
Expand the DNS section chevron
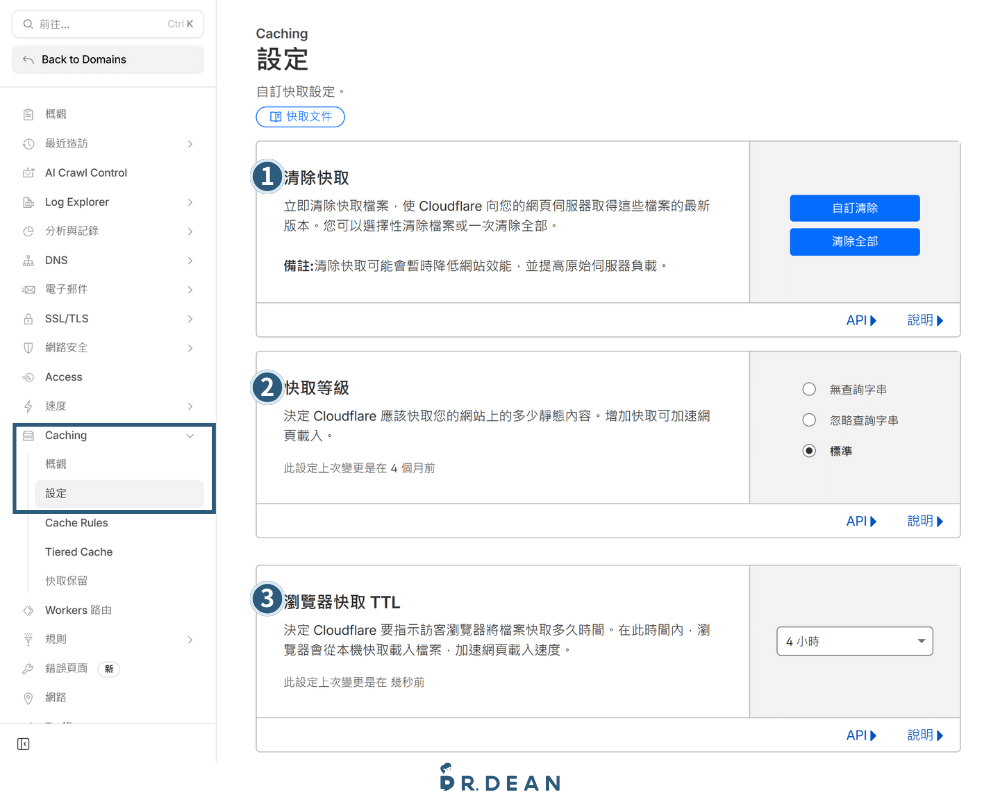coord(190,261)
